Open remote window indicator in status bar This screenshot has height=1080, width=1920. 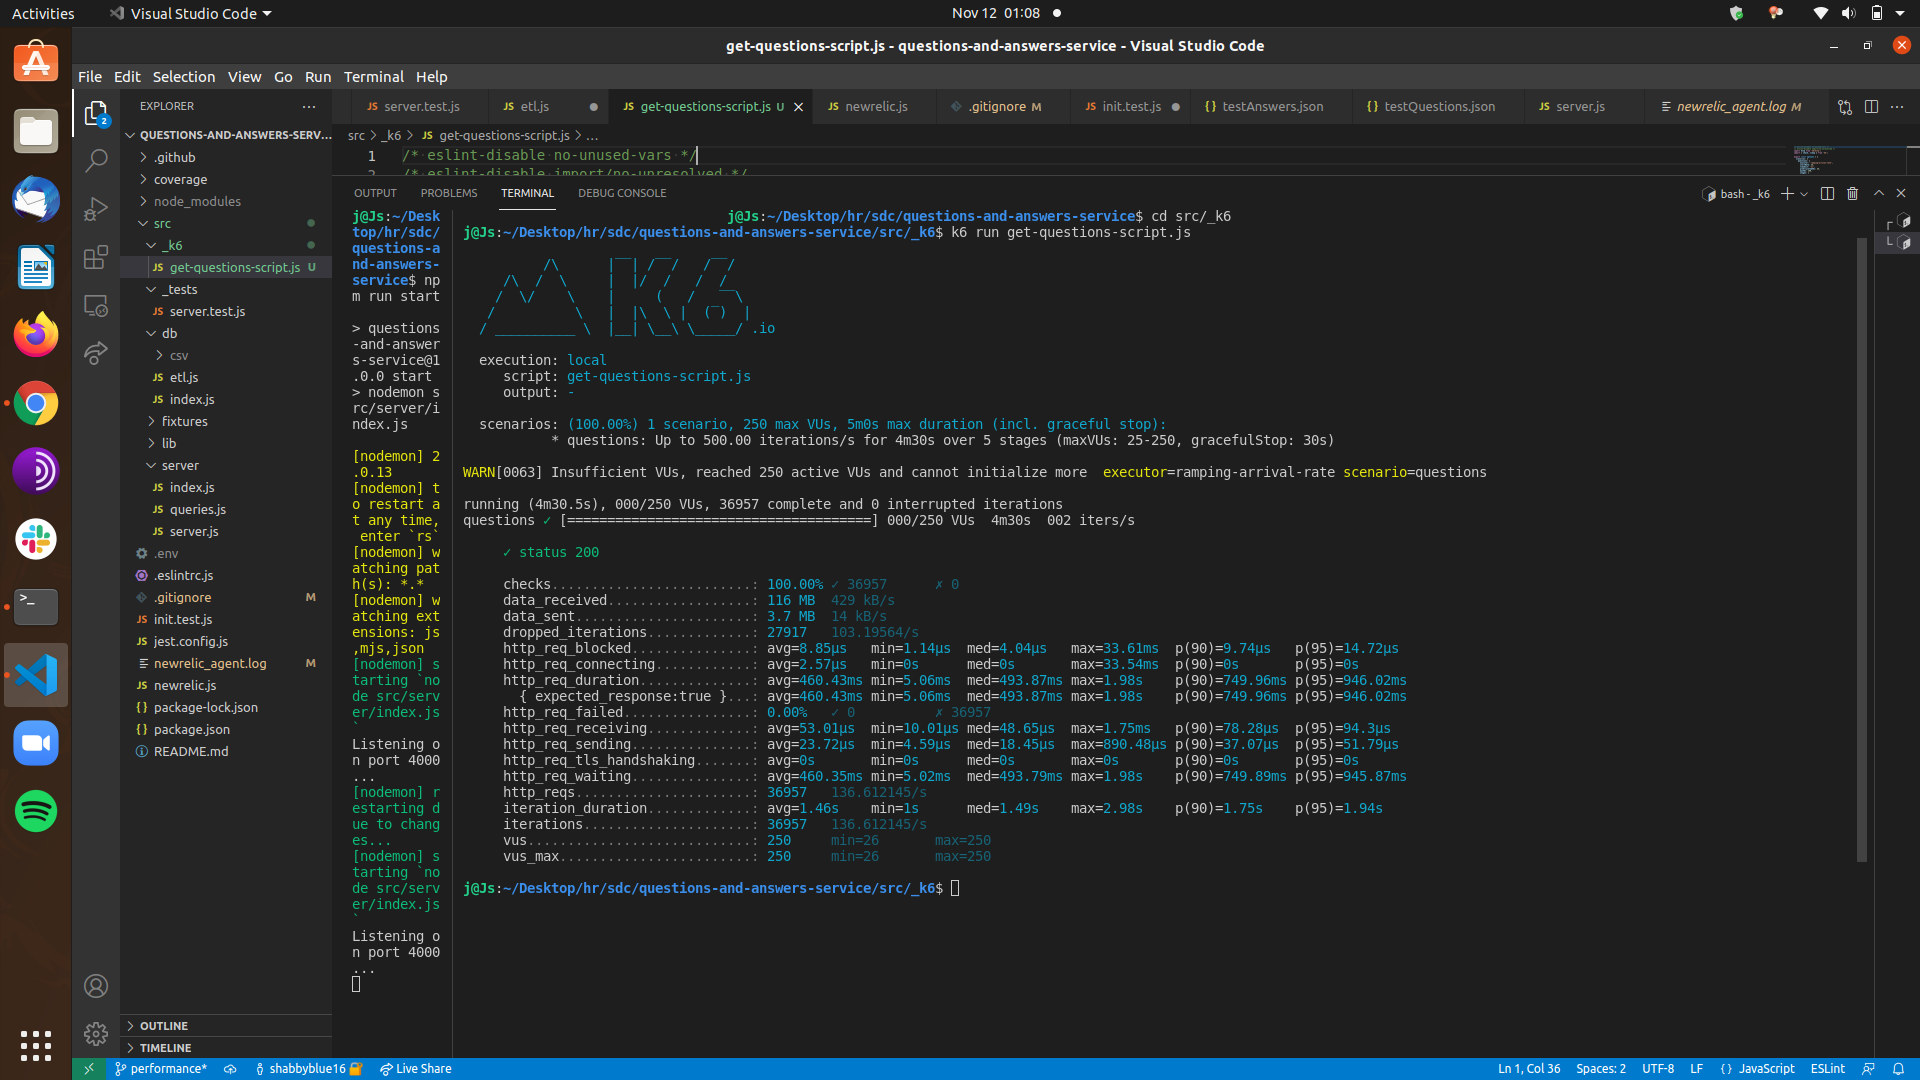(89, 1069)
